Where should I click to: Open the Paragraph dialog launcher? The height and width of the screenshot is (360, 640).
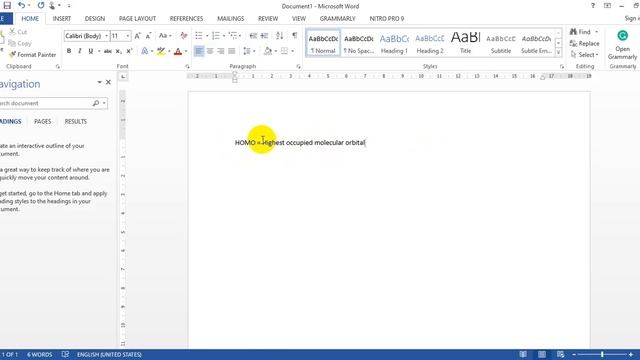coord(298,67)
